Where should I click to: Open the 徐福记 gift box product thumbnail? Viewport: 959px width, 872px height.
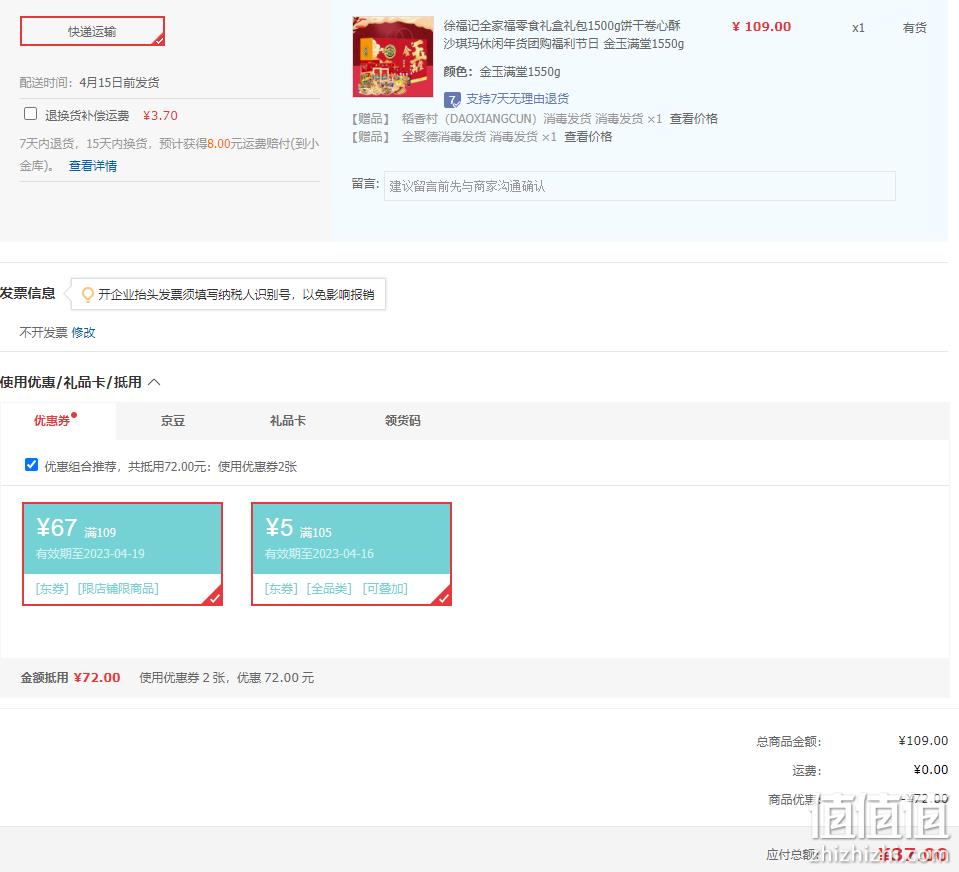point(393,57)
